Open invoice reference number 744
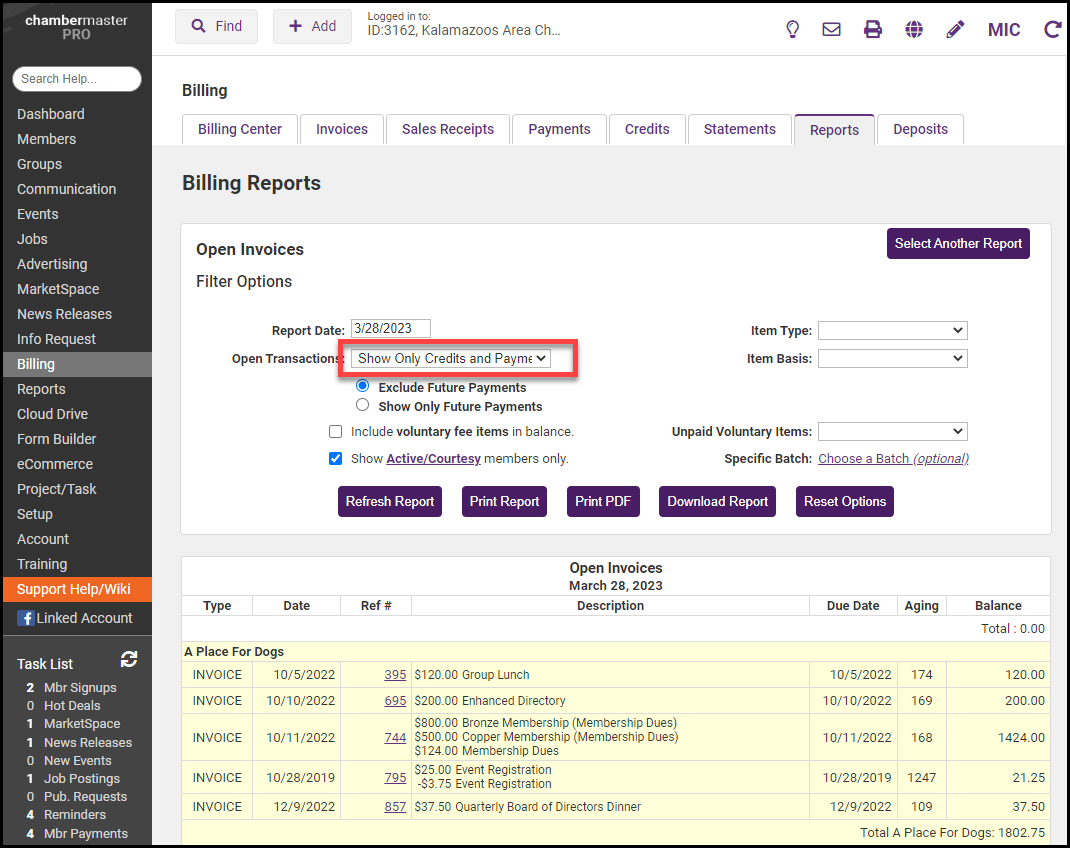This screenshot has height=848, width=1070. 395,737
